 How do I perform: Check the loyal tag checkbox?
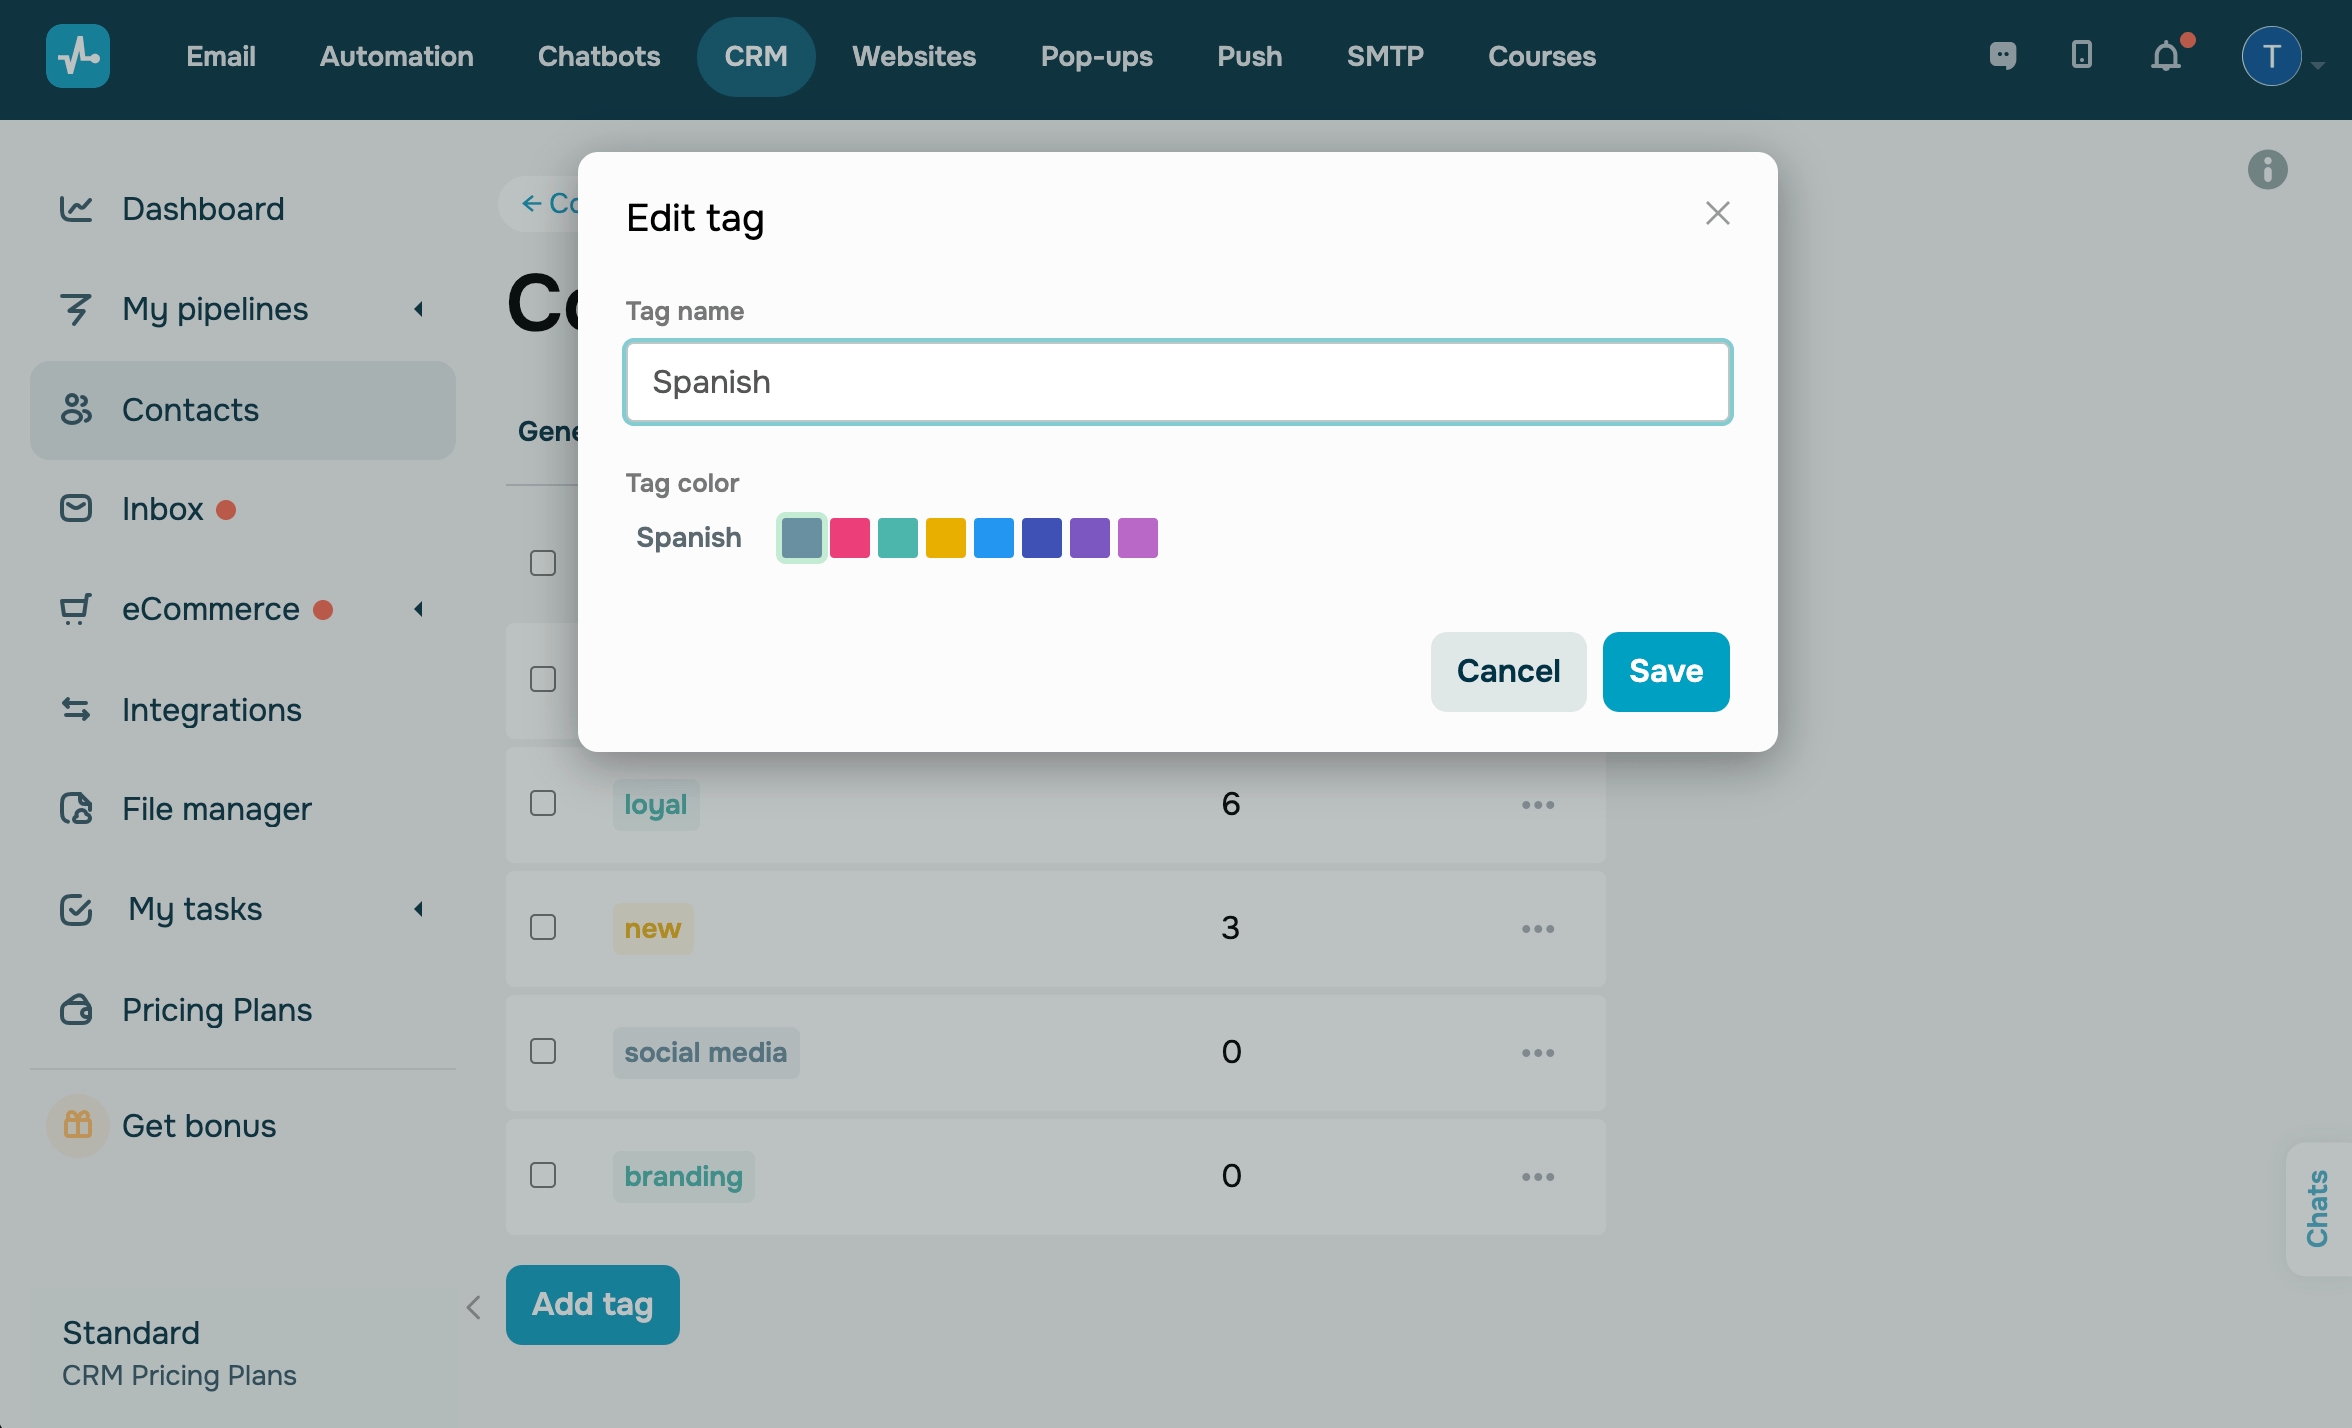(543, 804)
